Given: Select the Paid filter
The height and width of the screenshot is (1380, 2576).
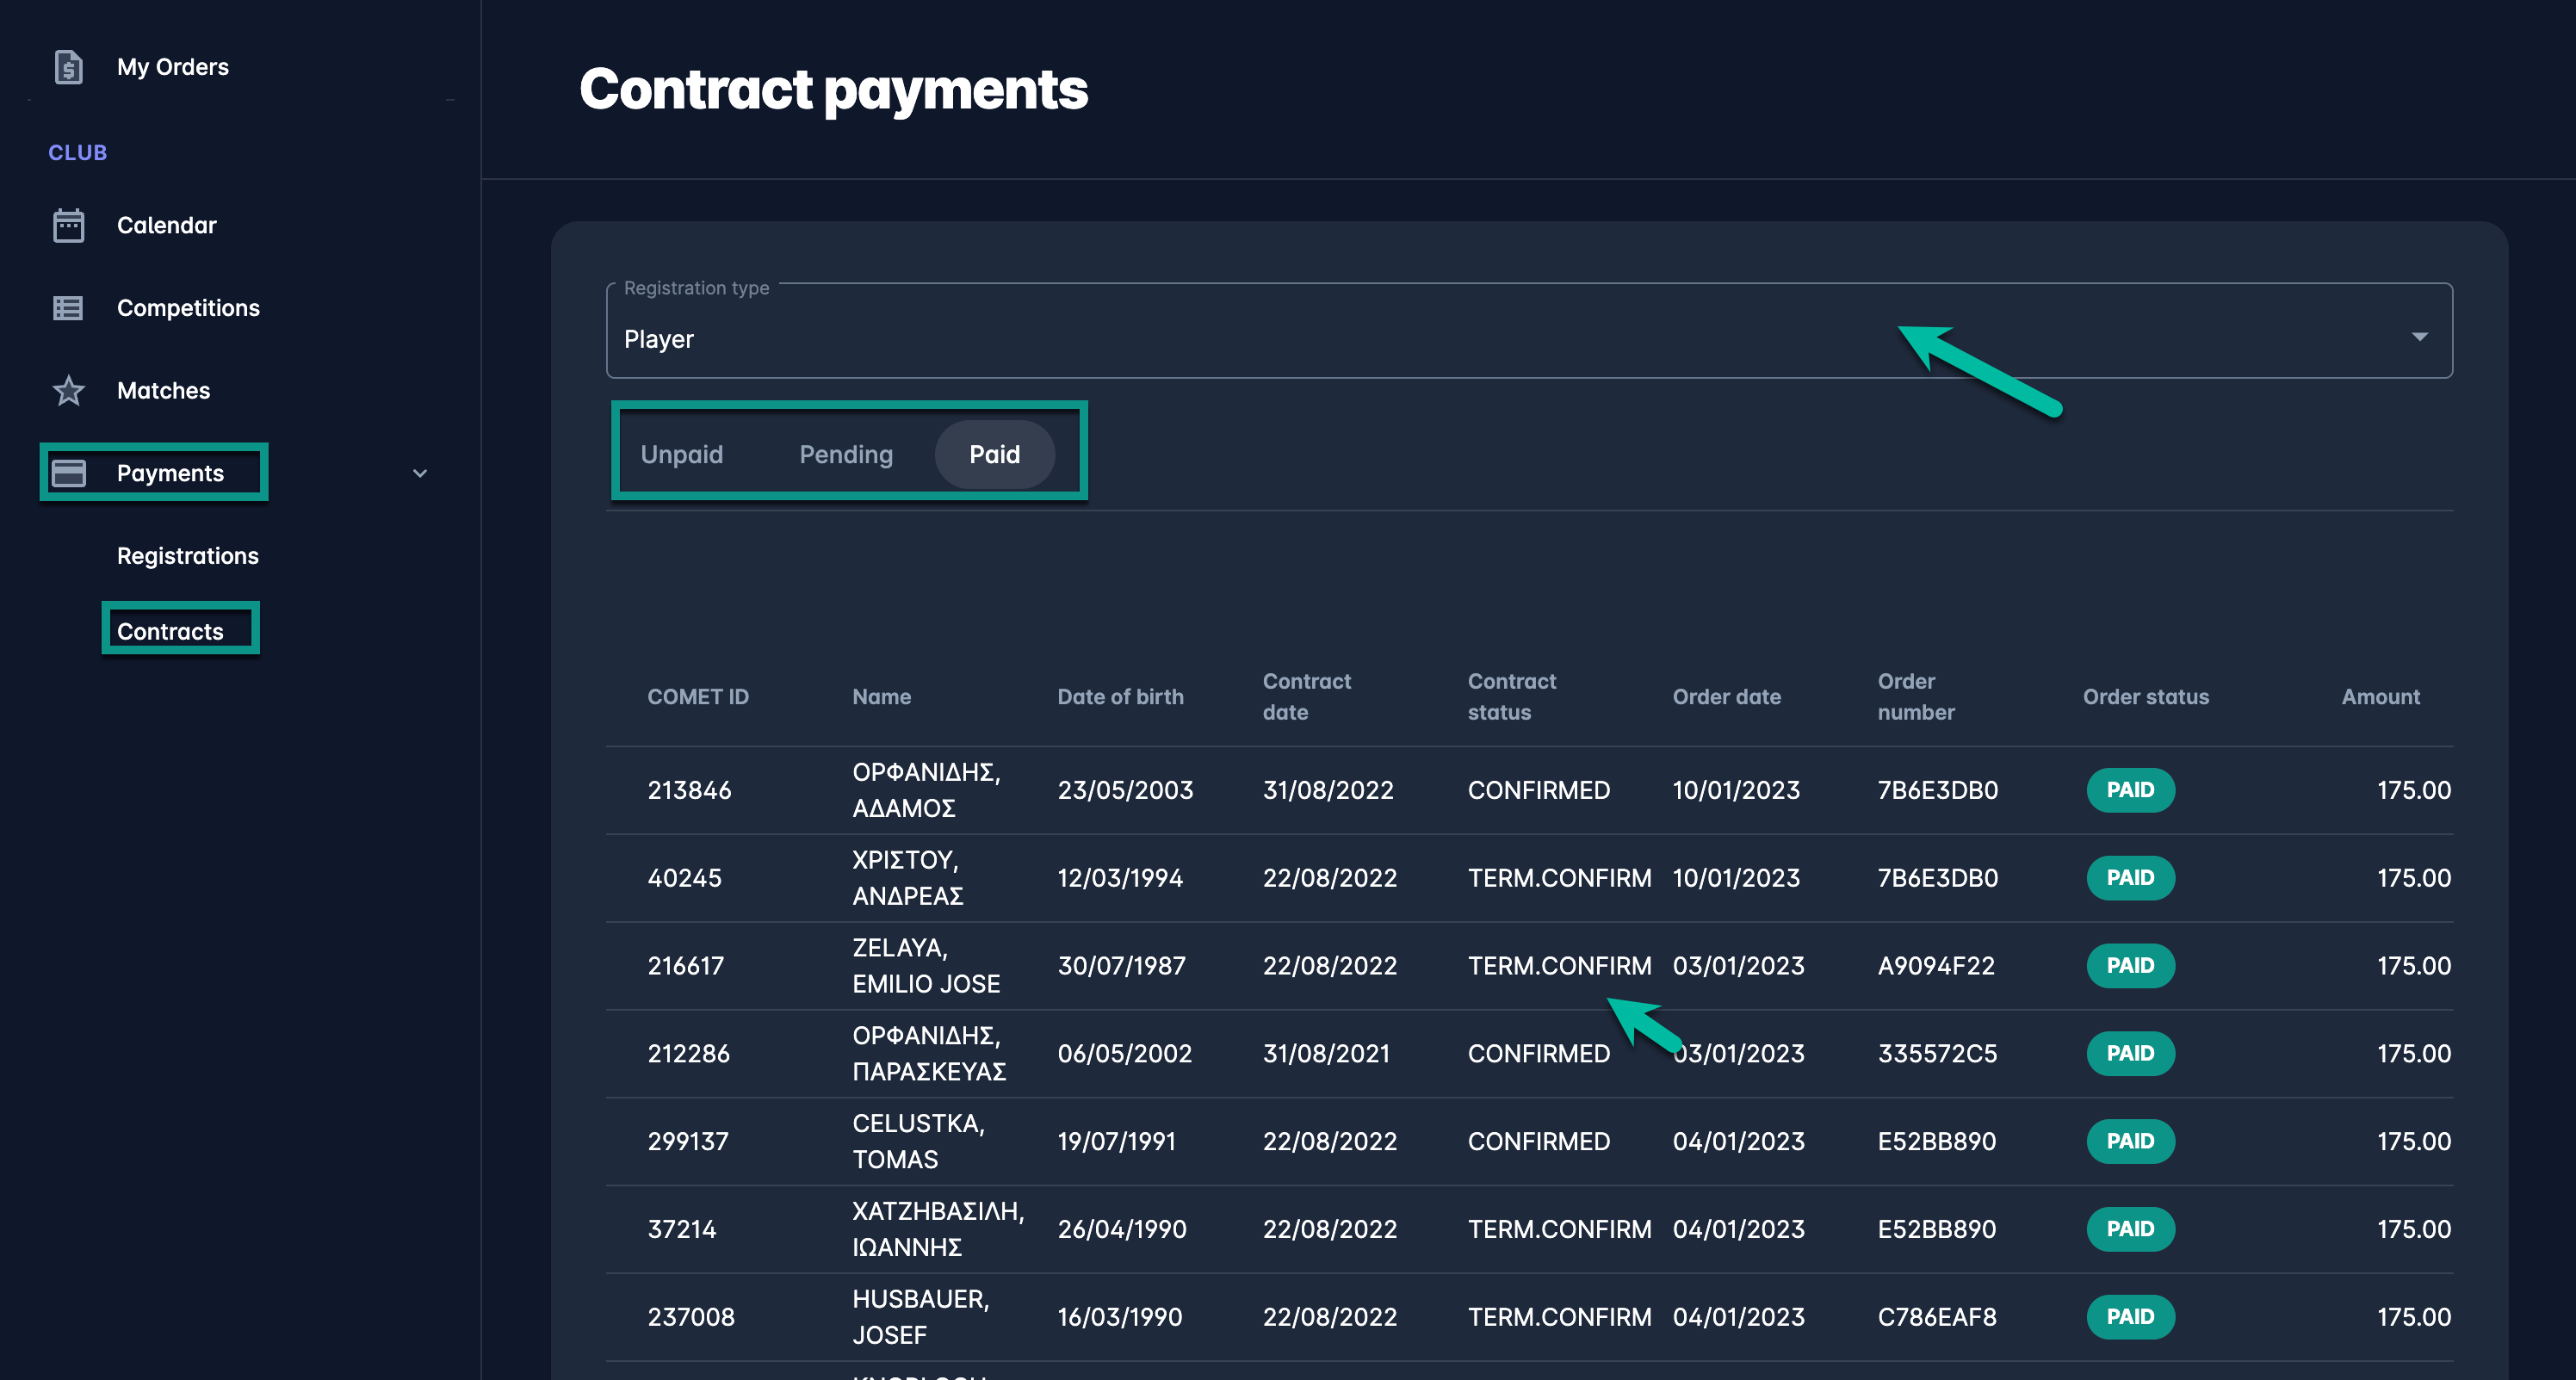Looking at the screenshot, I should coord(994,455).
